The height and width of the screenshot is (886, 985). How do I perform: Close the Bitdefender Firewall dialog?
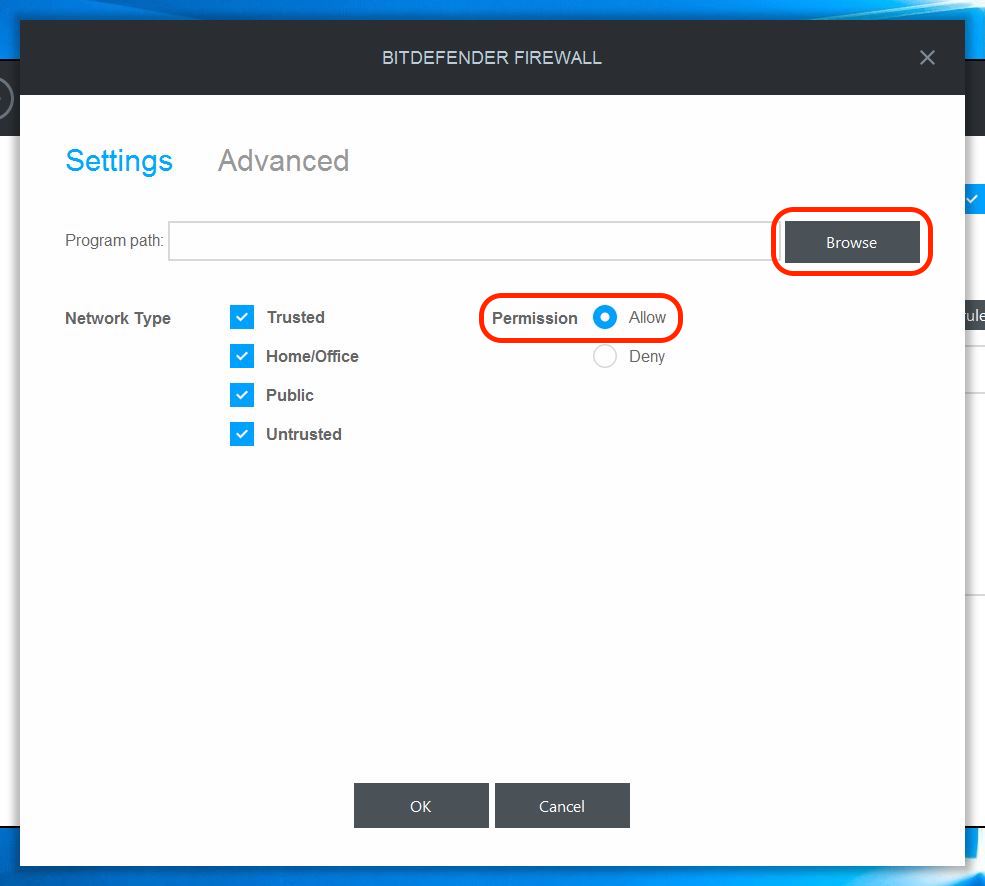coord(927,58)
